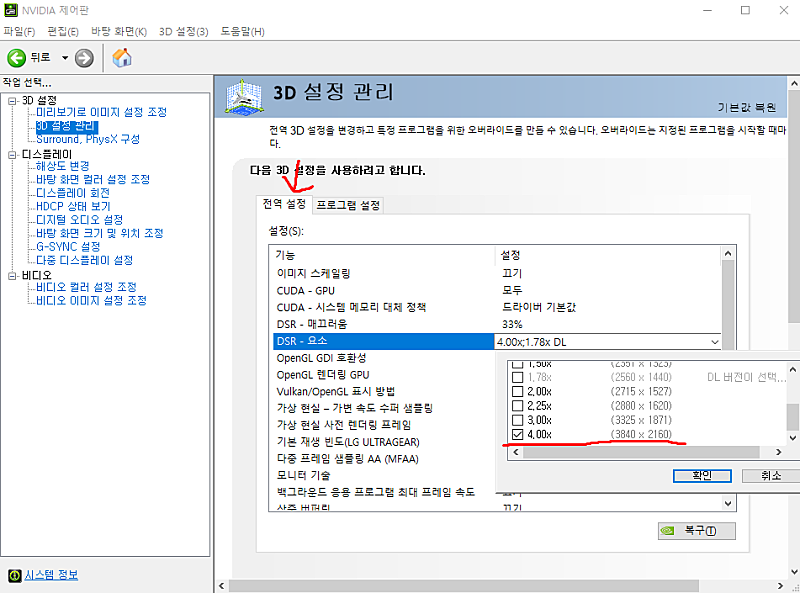Screen dimensions: 800x593
Task: Click DSR popup scroll right arrow
Action: tap(778, 452)
